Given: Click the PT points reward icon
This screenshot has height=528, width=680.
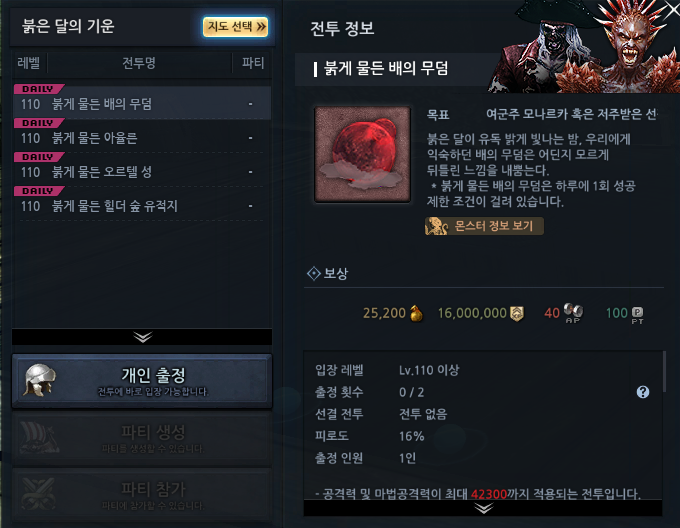Looking at the screenshot, I should (638, 315).
